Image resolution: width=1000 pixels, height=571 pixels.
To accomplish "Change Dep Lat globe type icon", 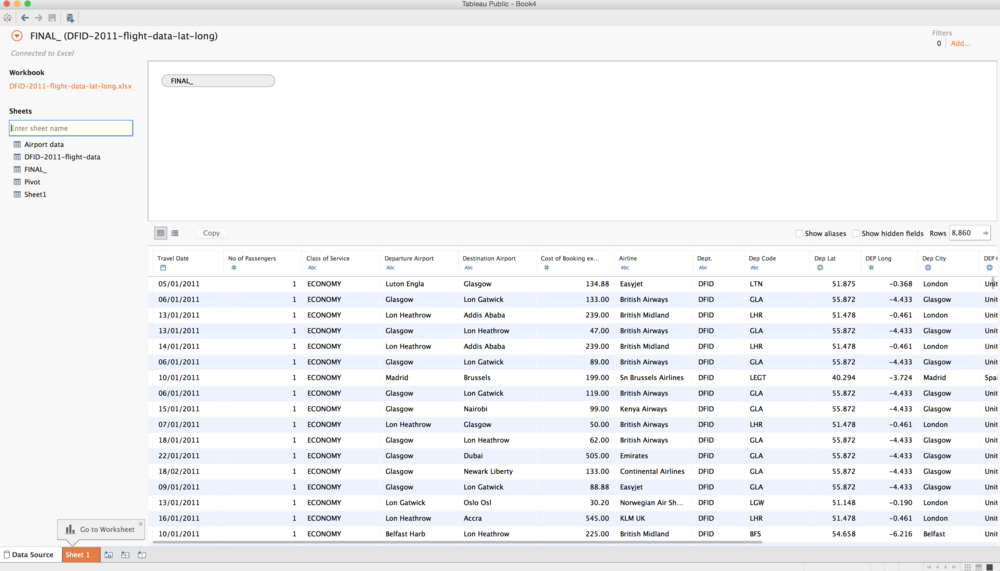I will pyautogui.click(x=820, y=268).
